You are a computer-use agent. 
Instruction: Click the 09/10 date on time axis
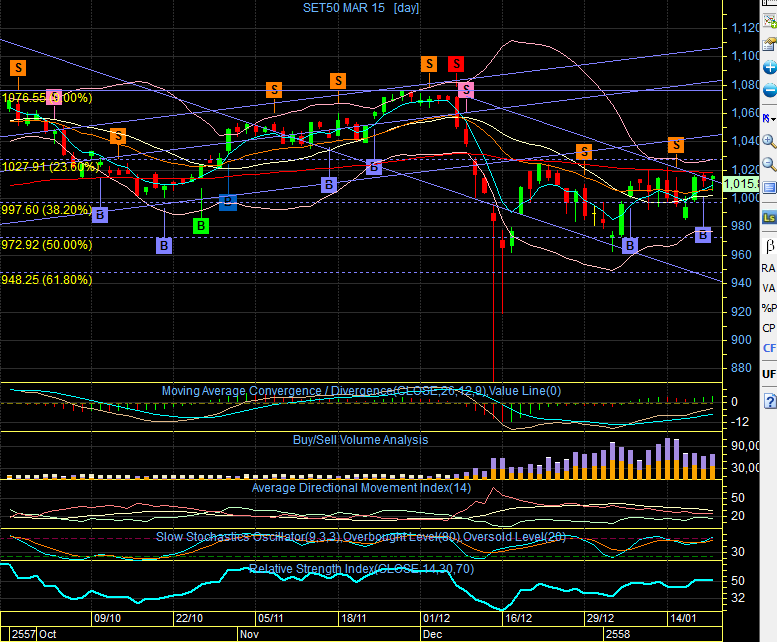coord(108,618)
